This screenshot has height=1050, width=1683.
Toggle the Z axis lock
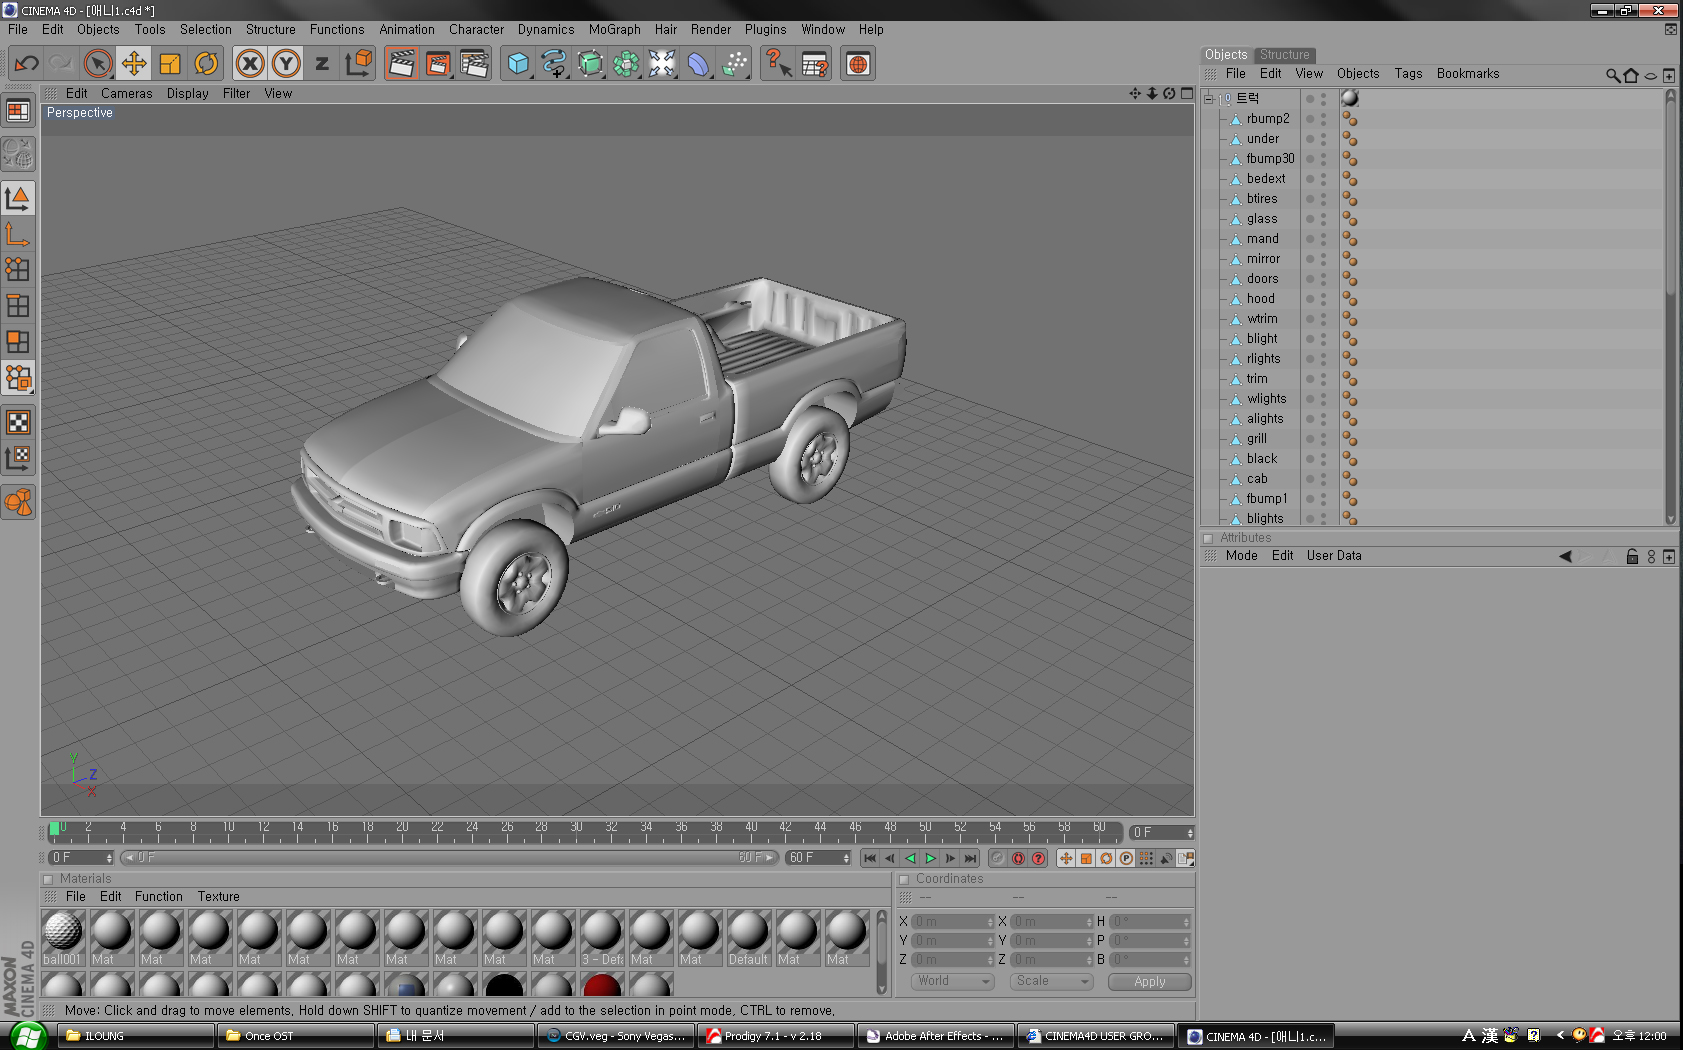click(322, 64)
